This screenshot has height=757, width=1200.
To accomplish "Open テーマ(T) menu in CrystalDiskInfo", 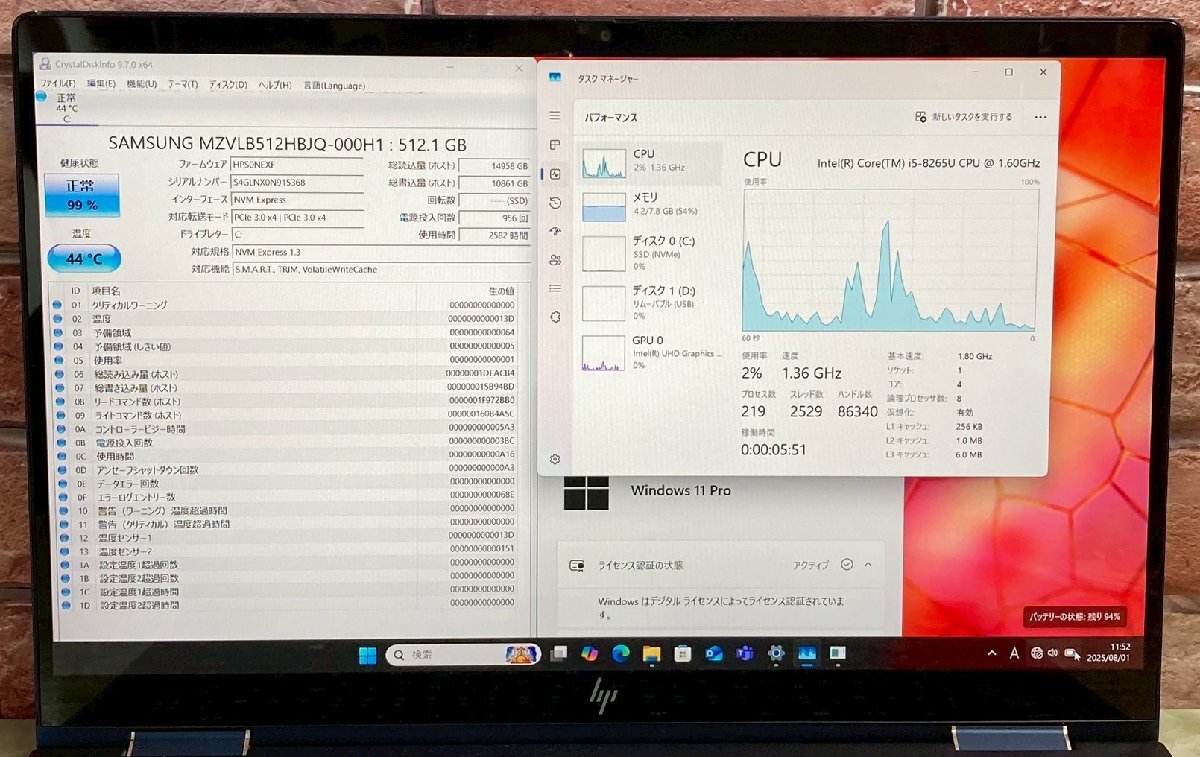I will click(x=182, y=84).
